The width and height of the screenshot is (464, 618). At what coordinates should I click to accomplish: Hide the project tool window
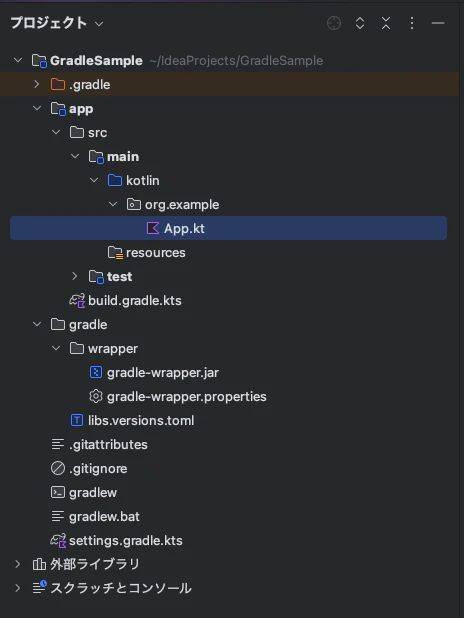point(438,23)
